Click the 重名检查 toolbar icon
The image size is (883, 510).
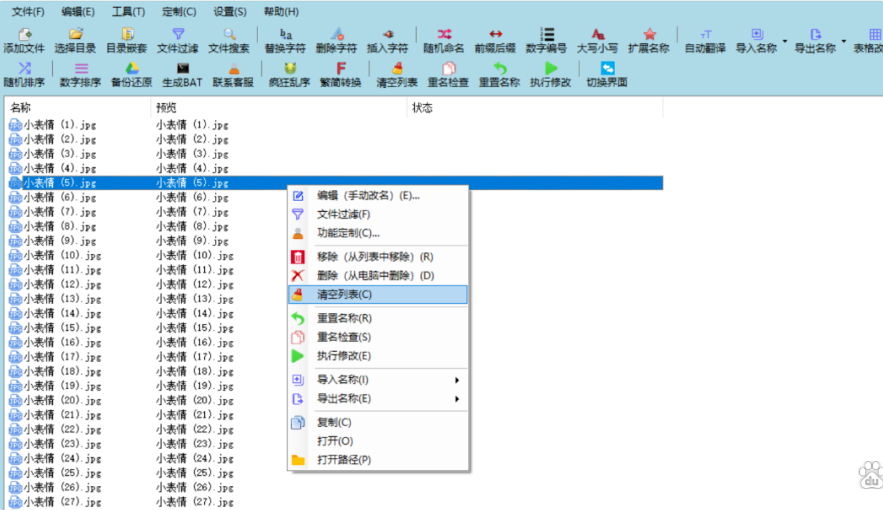[448, 69]
